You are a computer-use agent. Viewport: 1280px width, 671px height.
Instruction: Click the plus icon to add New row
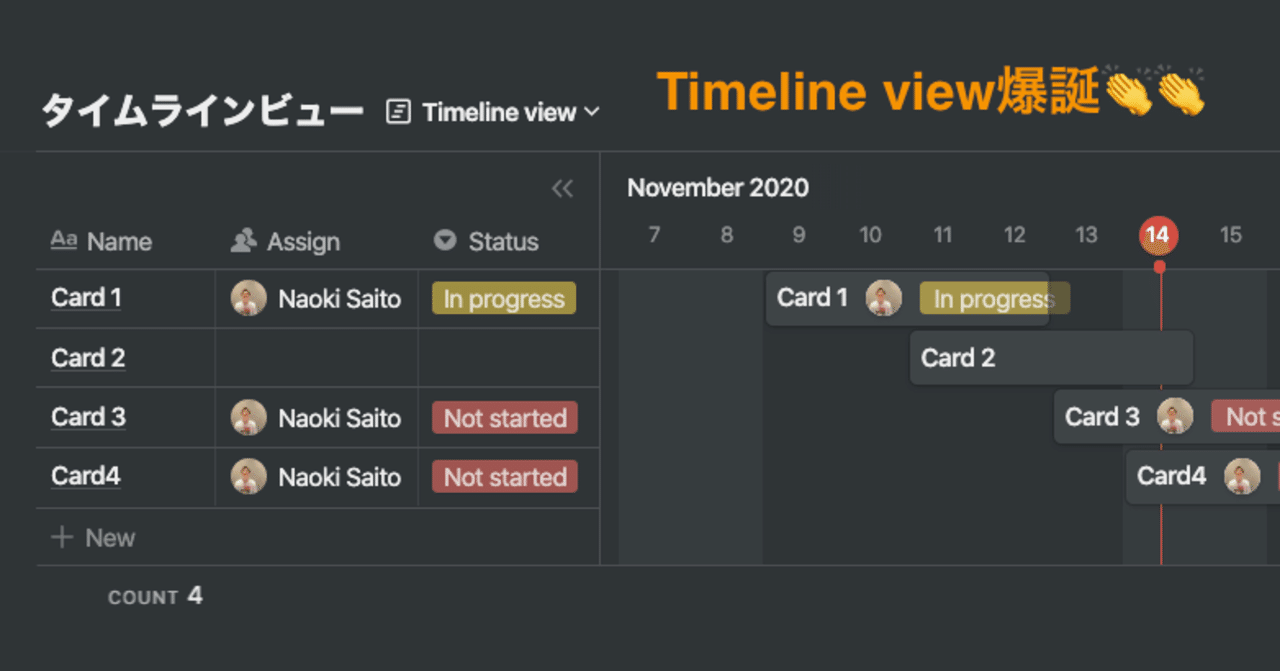[62, 538]
